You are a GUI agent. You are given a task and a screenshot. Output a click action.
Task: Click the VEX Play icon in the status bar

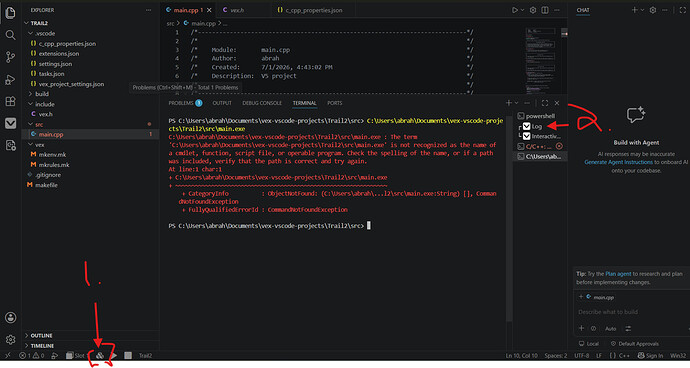[114, 355]
